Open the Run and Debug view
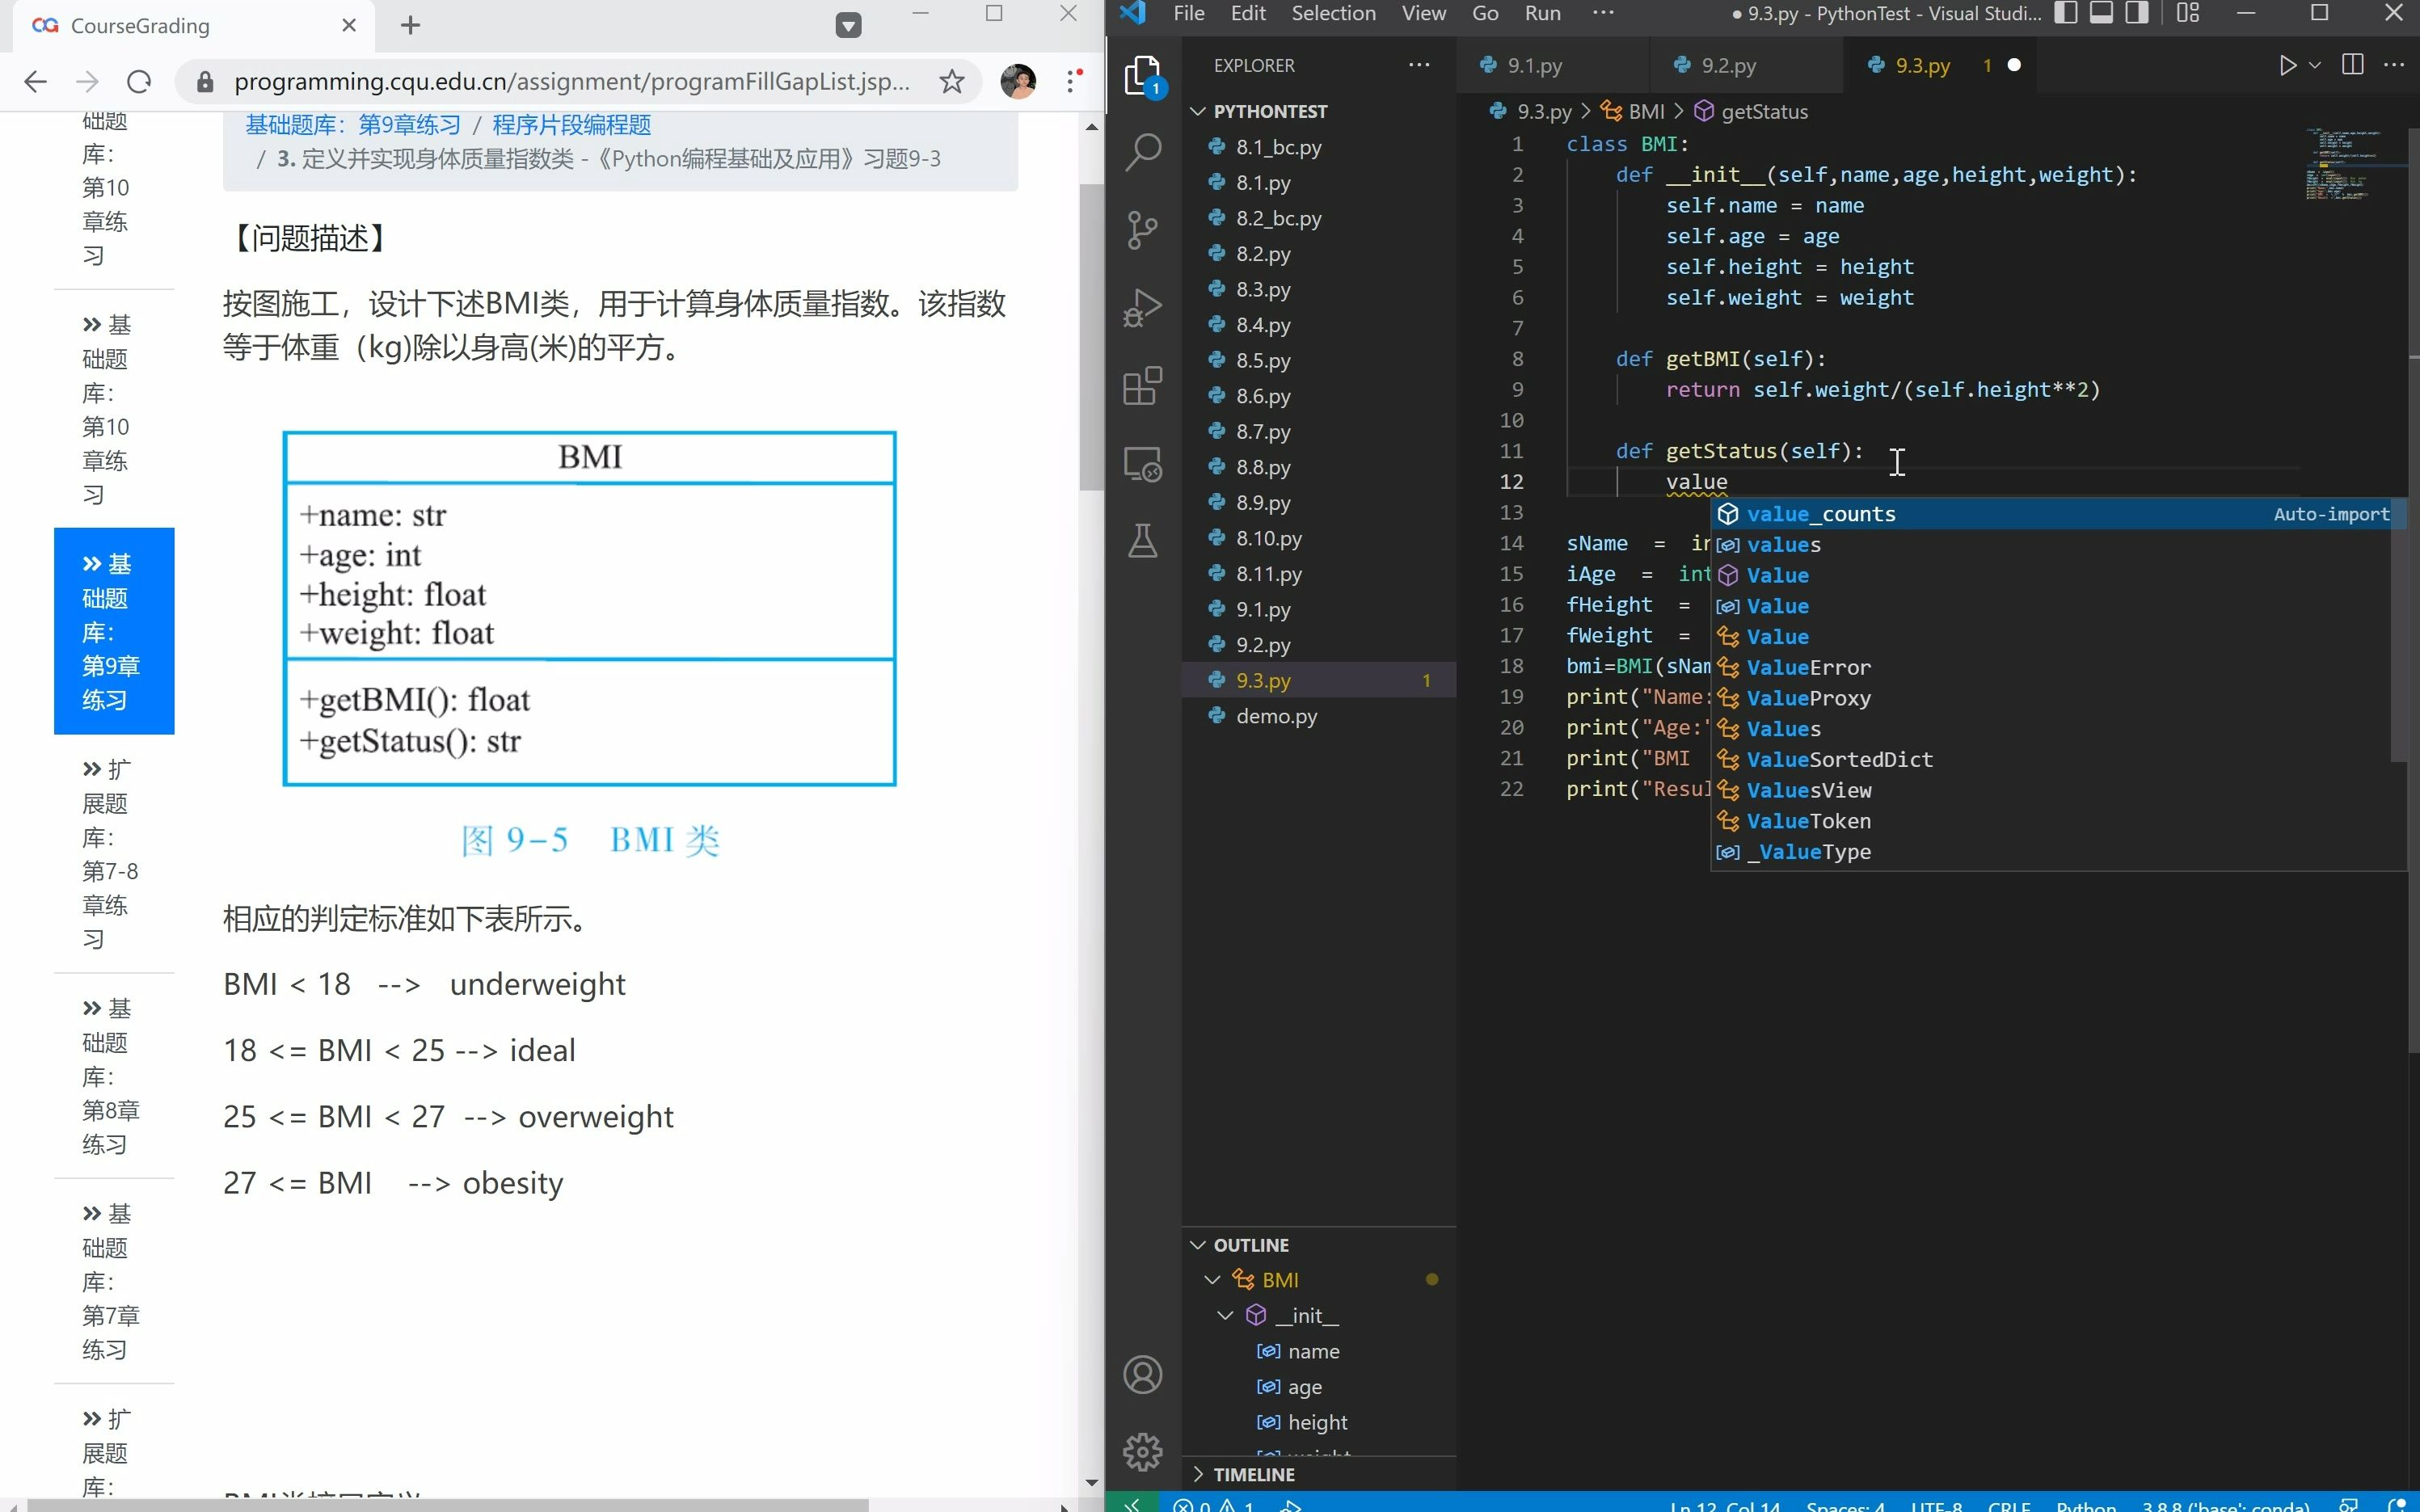This screenshot has width=2420, height=1512. (x=1142, y=307)
